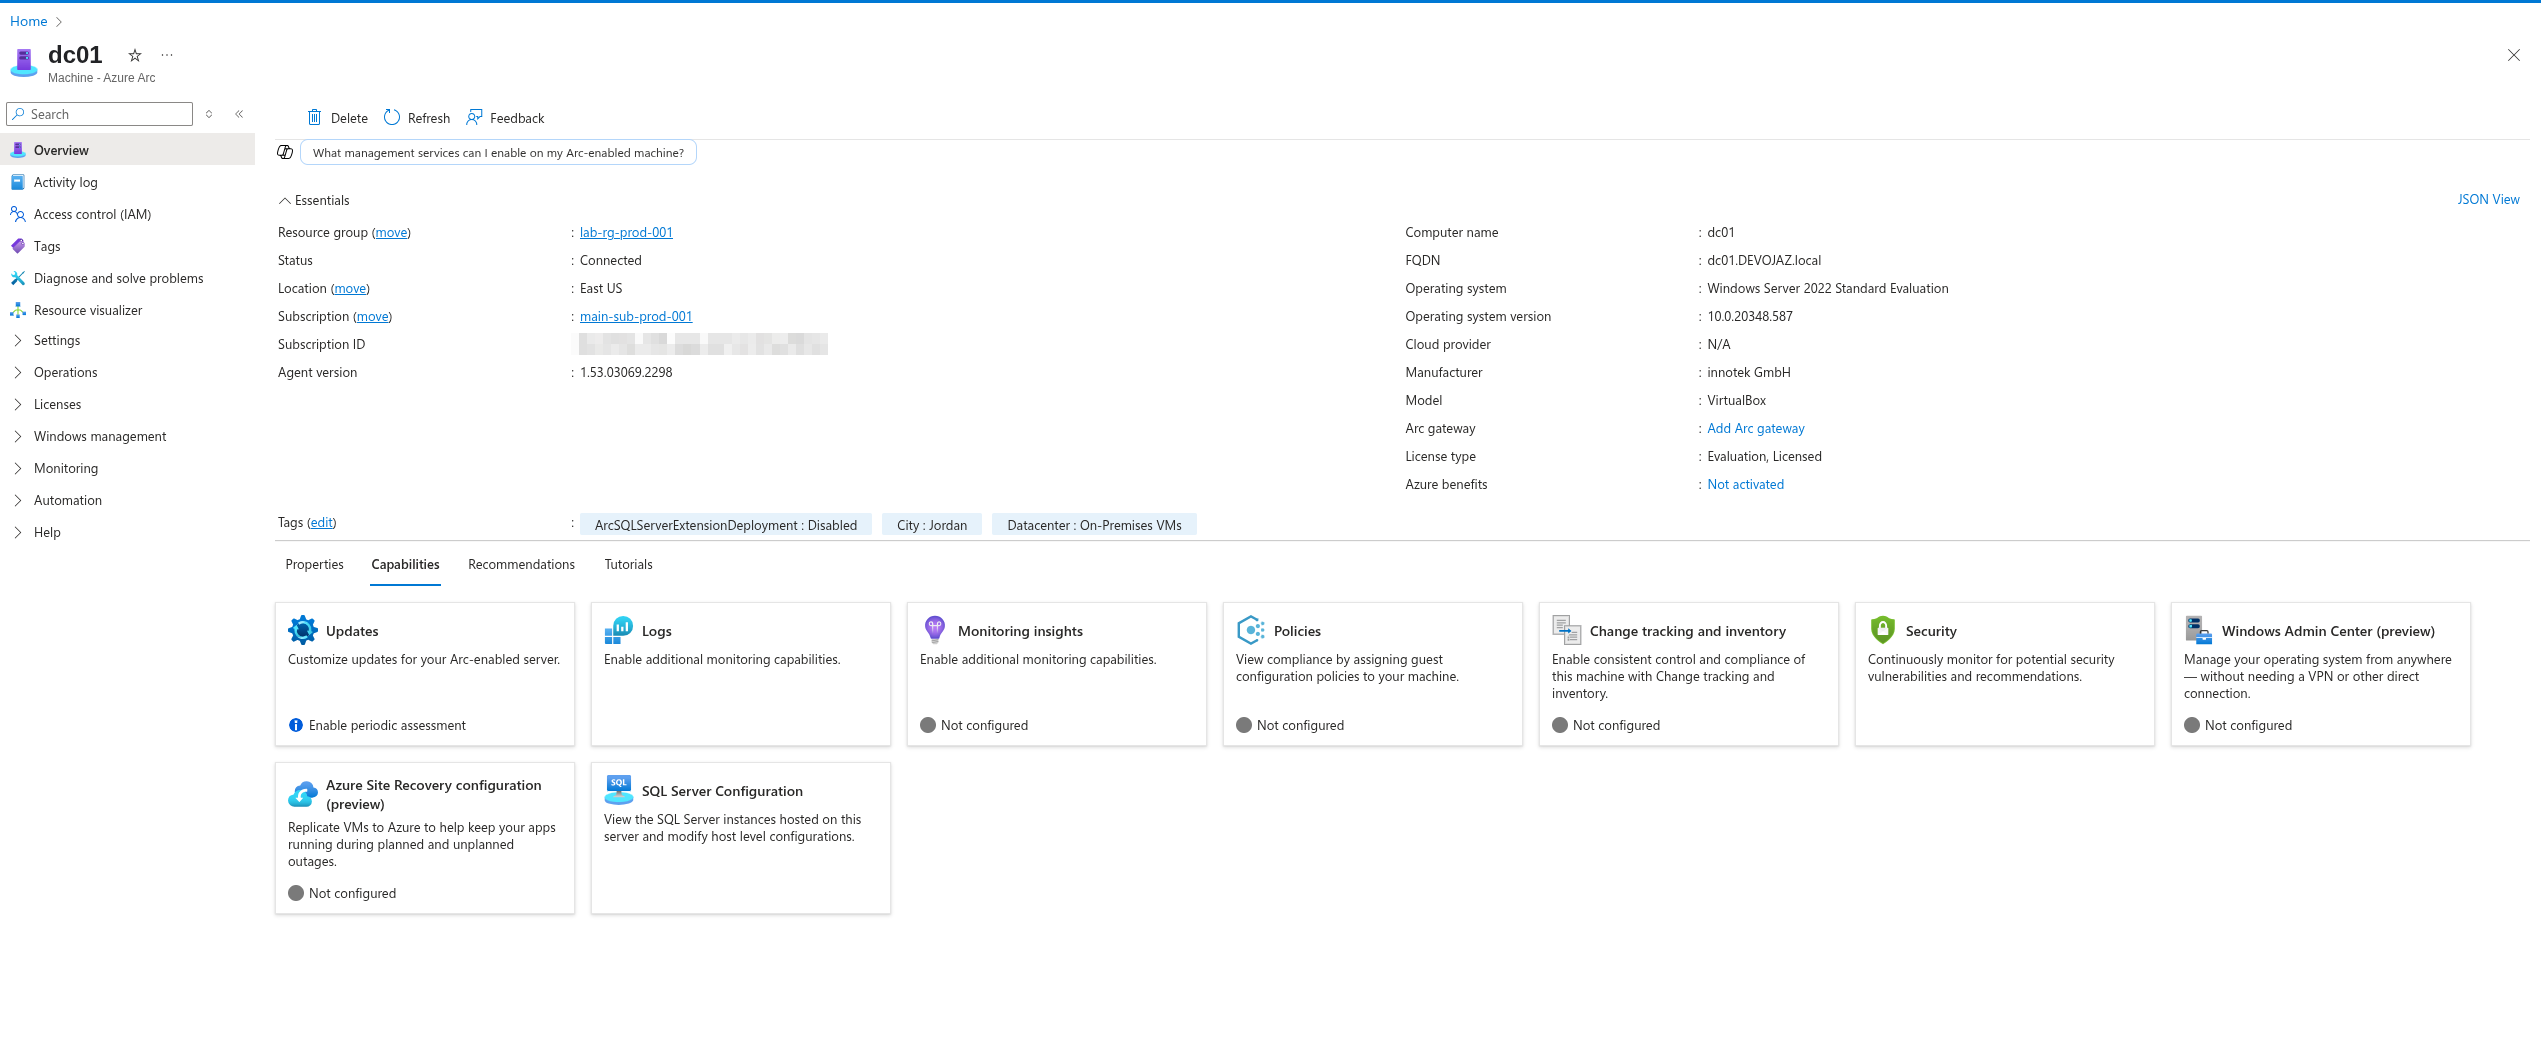Click the SQL Server Configuration icon
Screen dimensions: 2541x1060
tap(619, 790)
